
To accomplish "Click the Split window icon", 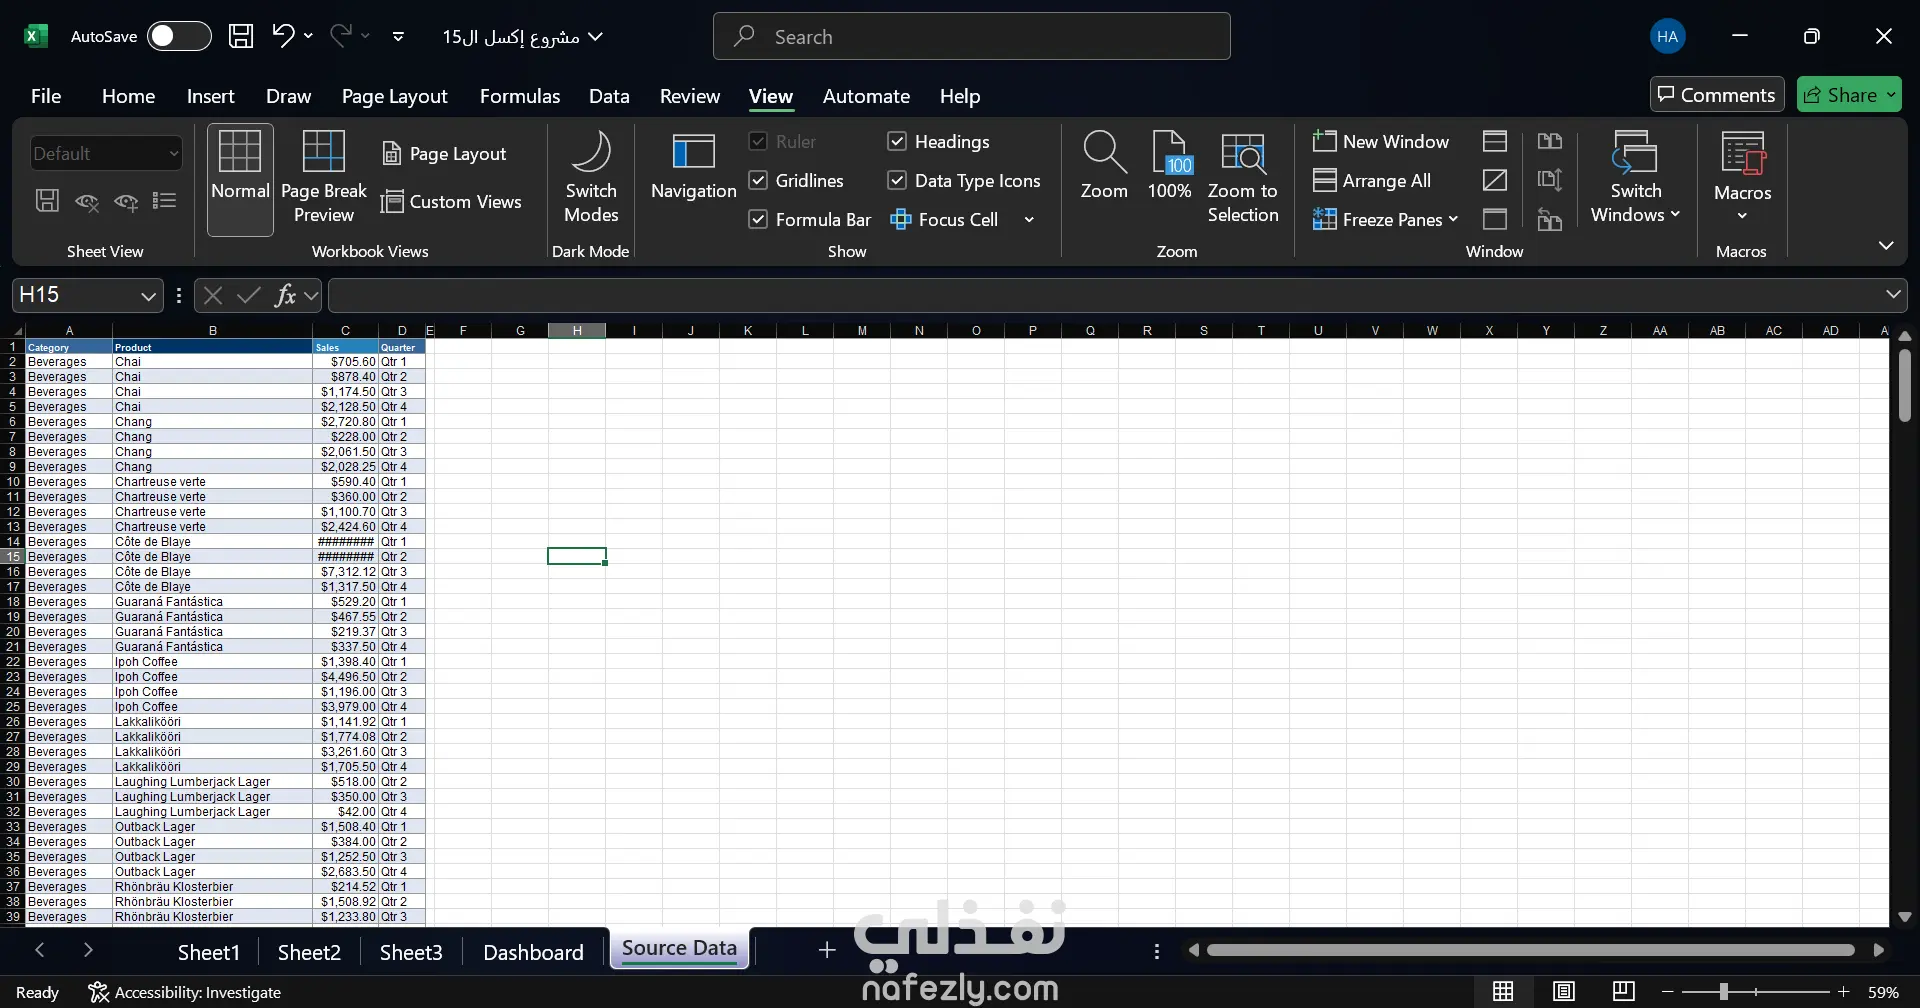I will [1495, 142].
